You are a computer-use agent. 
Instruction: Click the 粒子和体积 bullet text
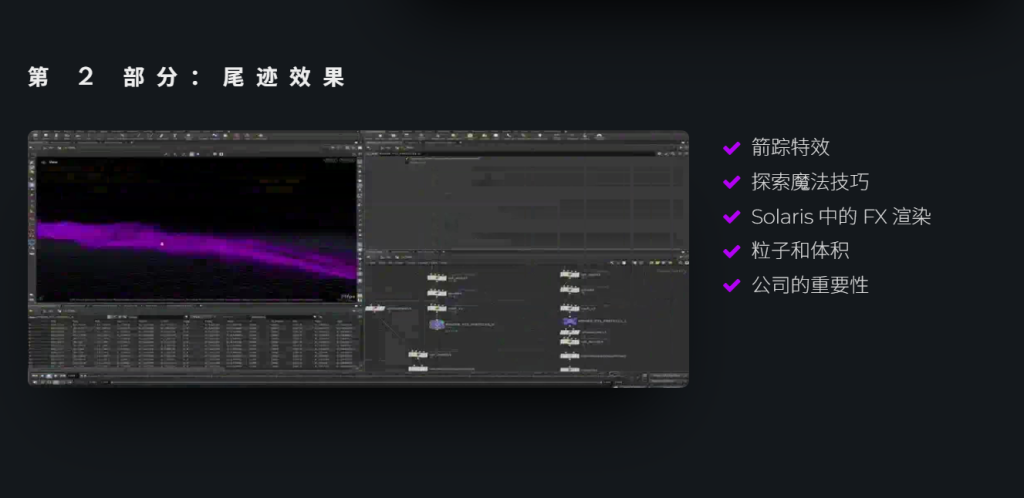tap(800, 252)
